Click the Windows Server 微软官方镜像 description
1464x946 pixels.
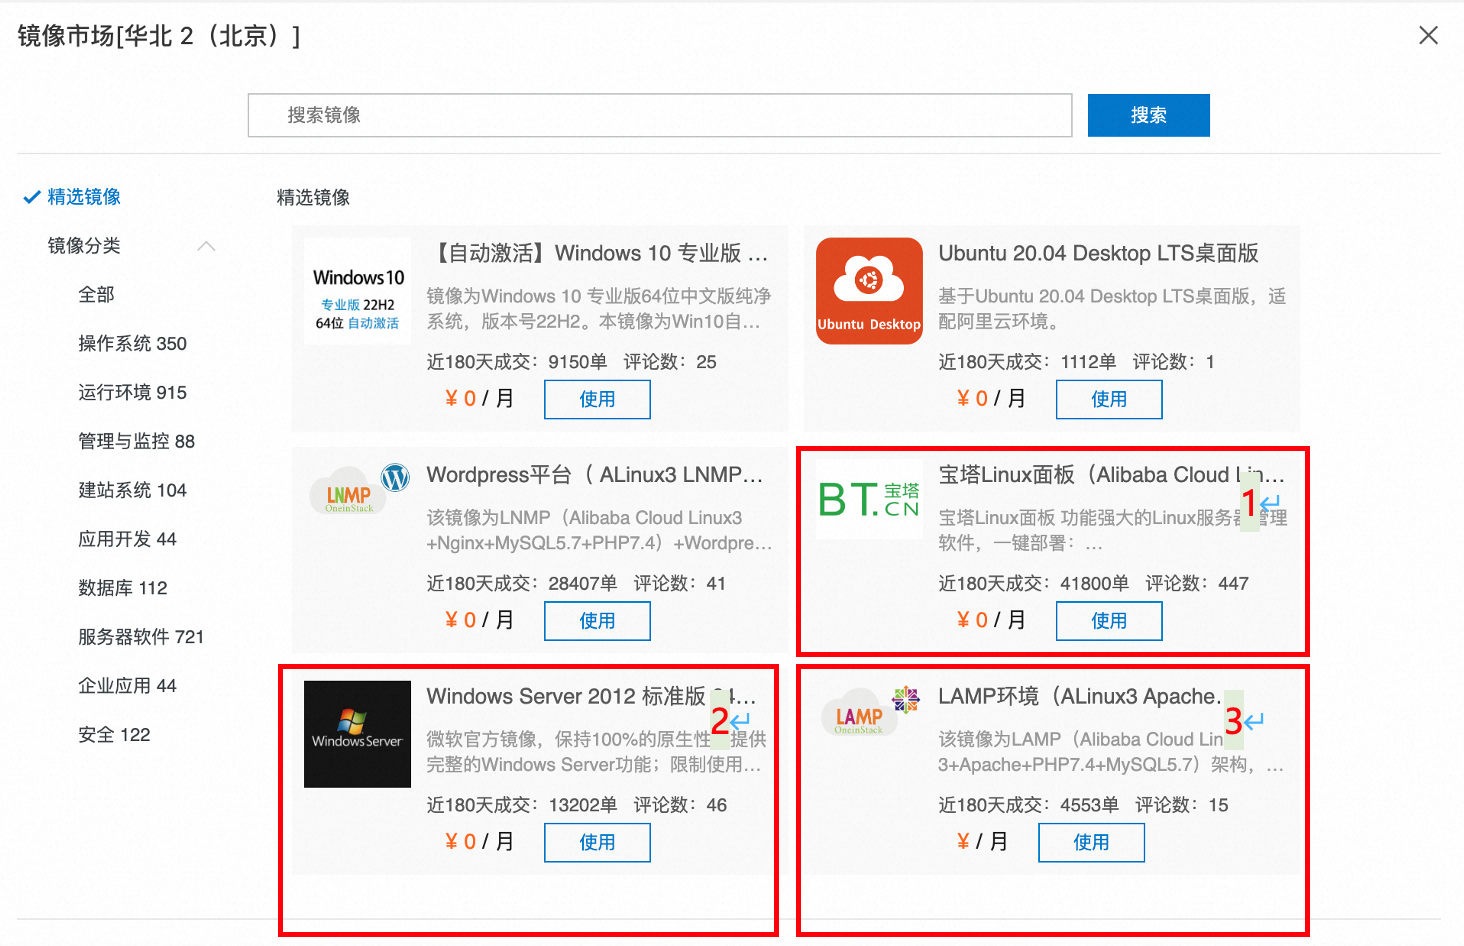click(x=596, y=752)
